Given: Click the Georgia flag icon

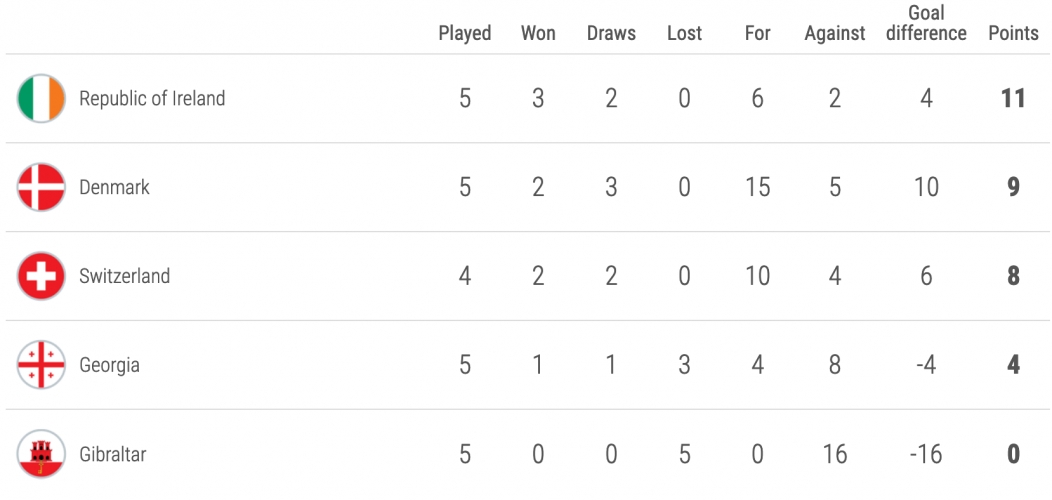Looking at the screenshot, I should pyautogui.click(x=41, y=365).
